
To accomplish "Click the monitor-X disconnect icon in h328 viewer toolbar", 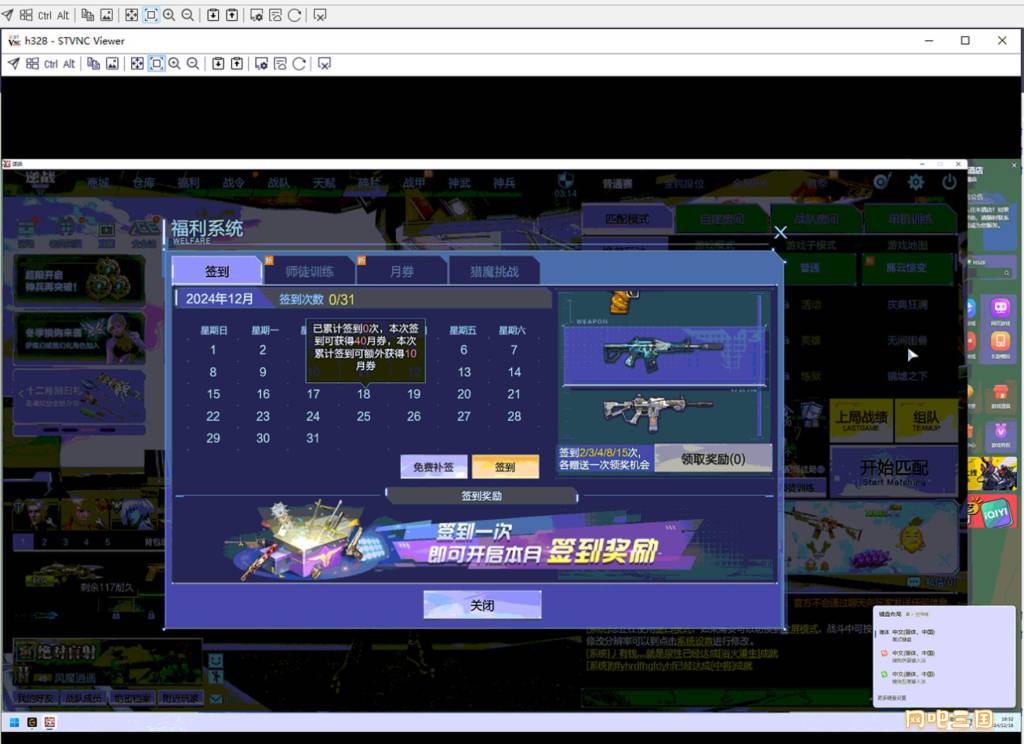I will coord(325,63).
